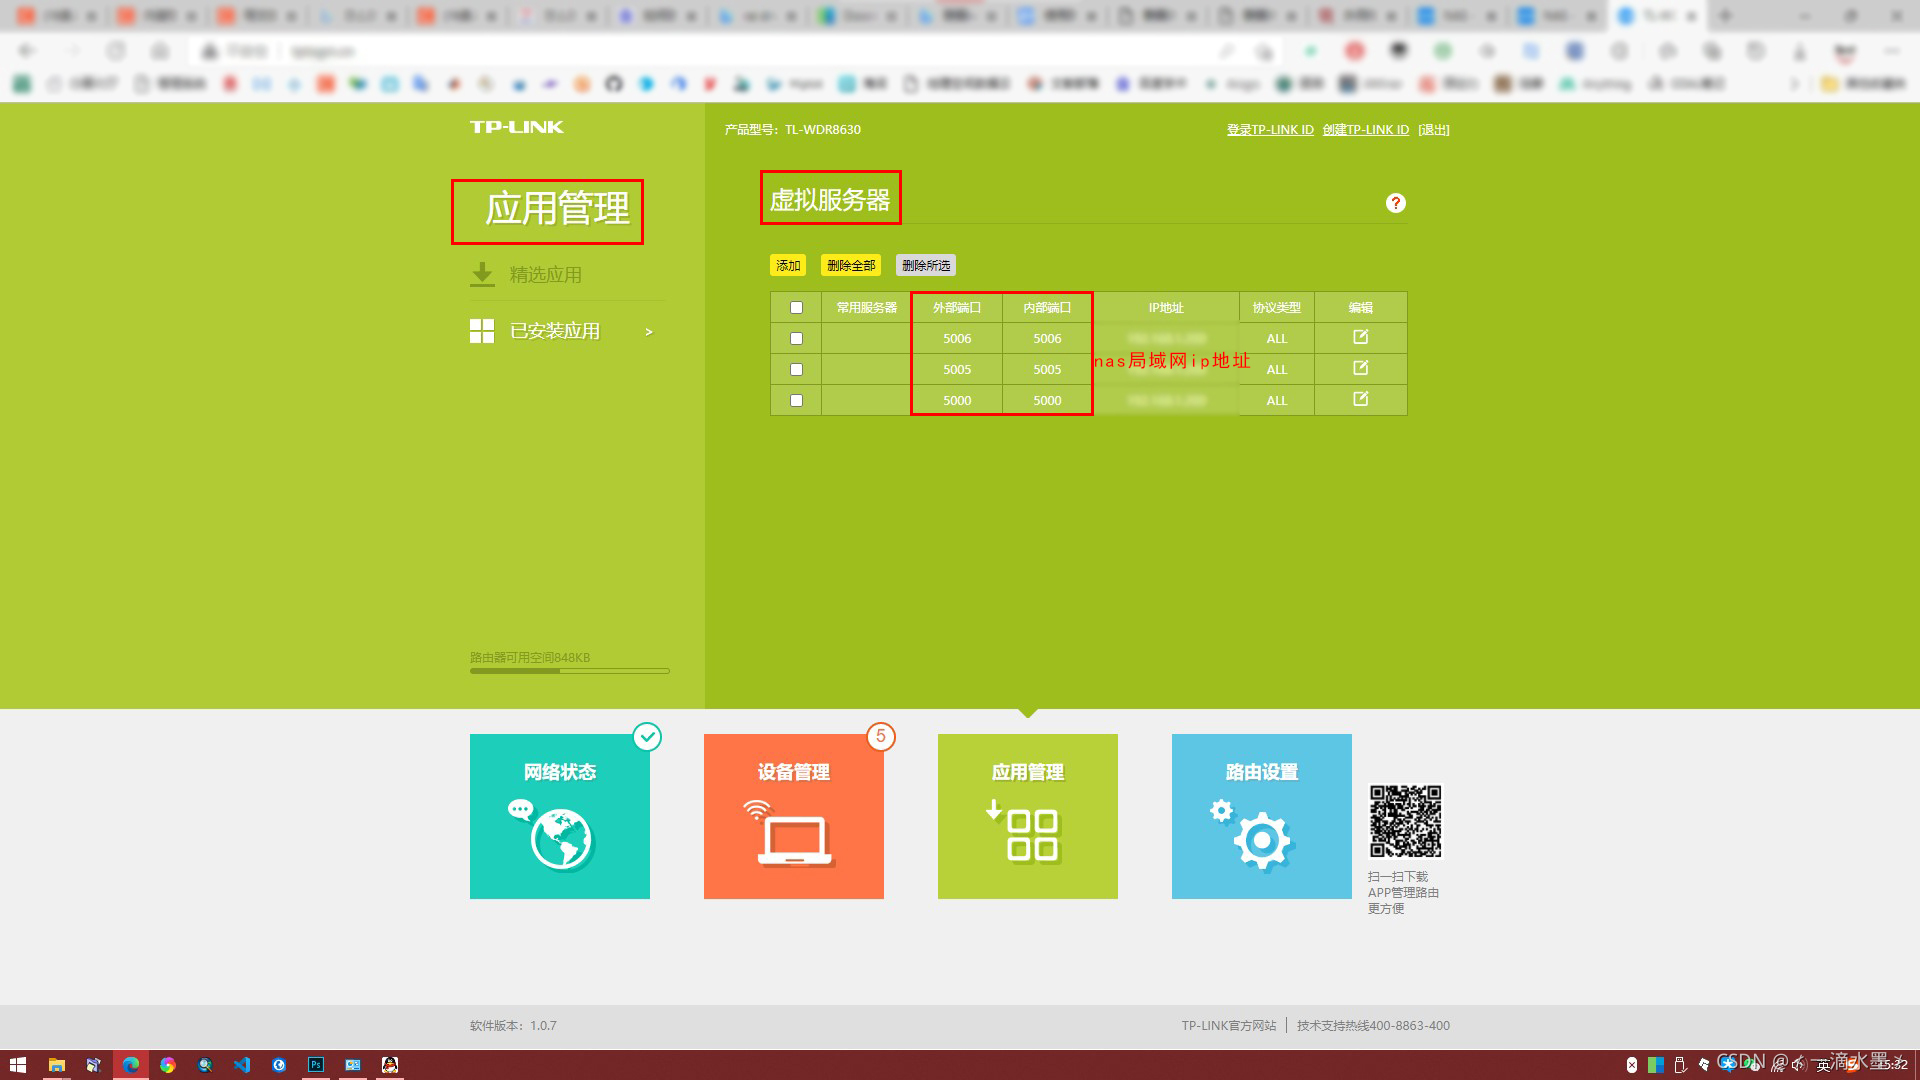Check the 5006 port row checkbox

tap(796, 338)
